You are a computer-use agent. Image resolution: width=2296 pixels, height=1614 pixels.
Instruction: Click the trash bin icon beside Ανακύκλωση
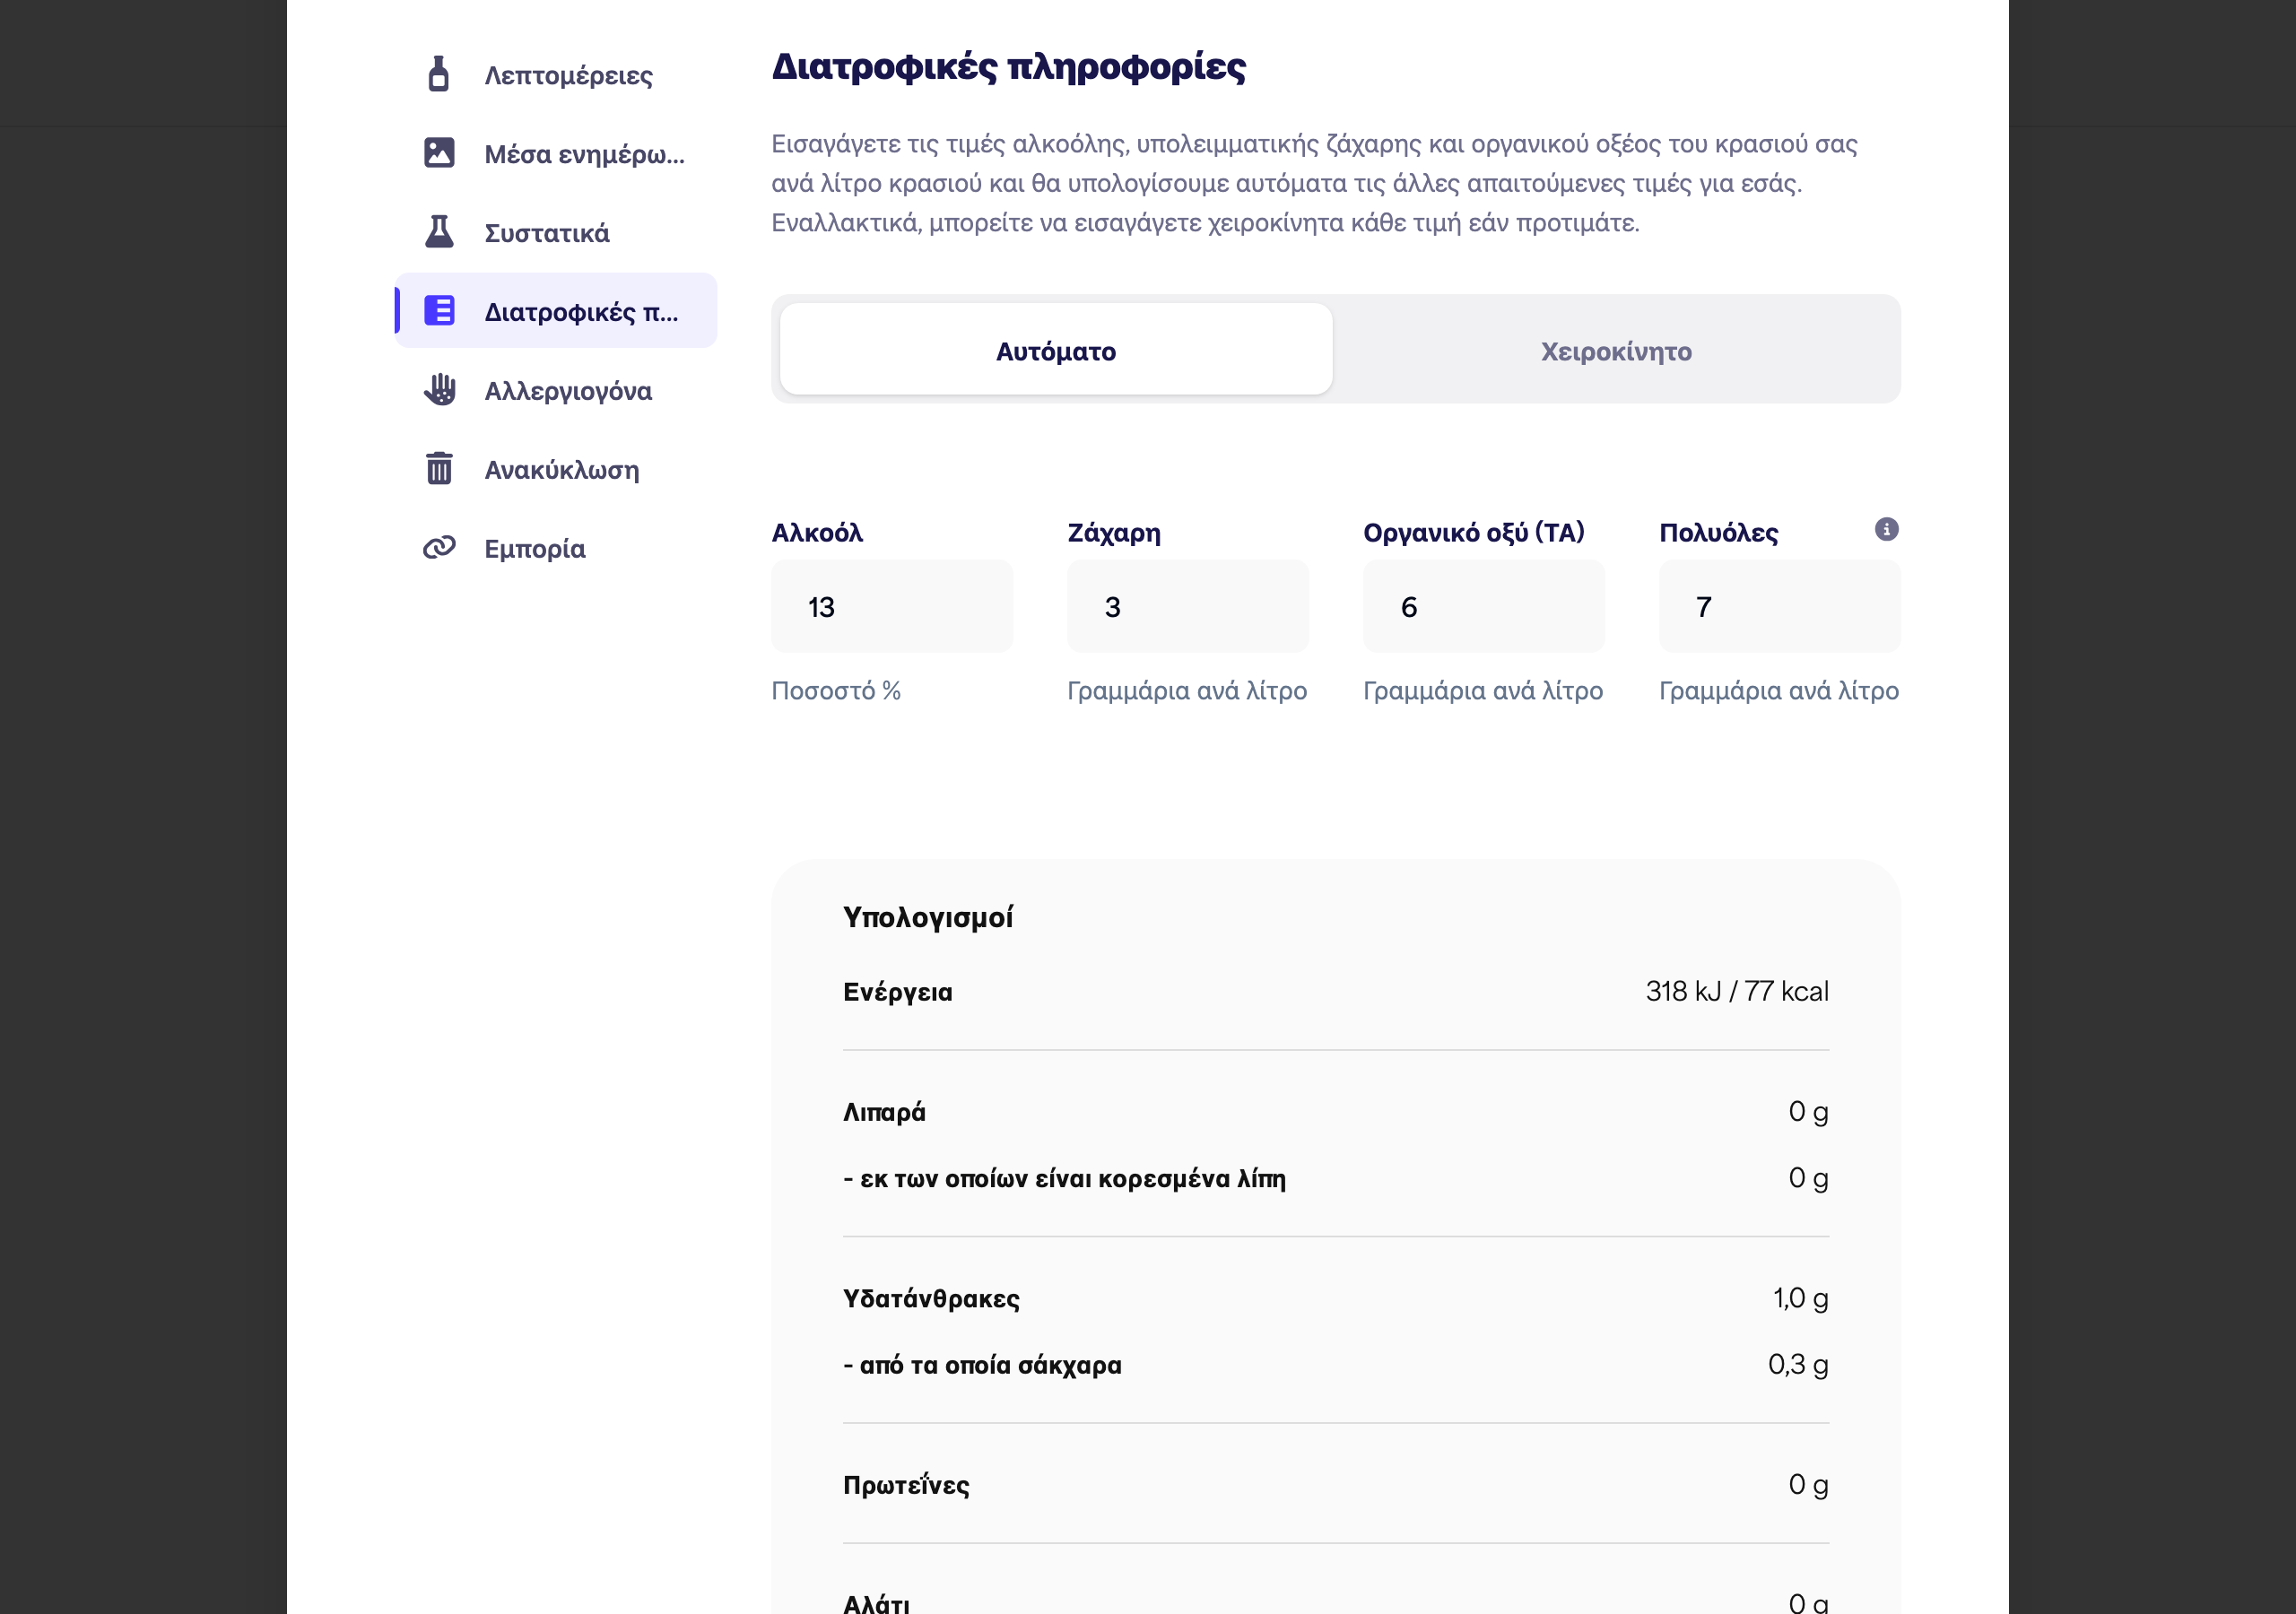point(439,468)
